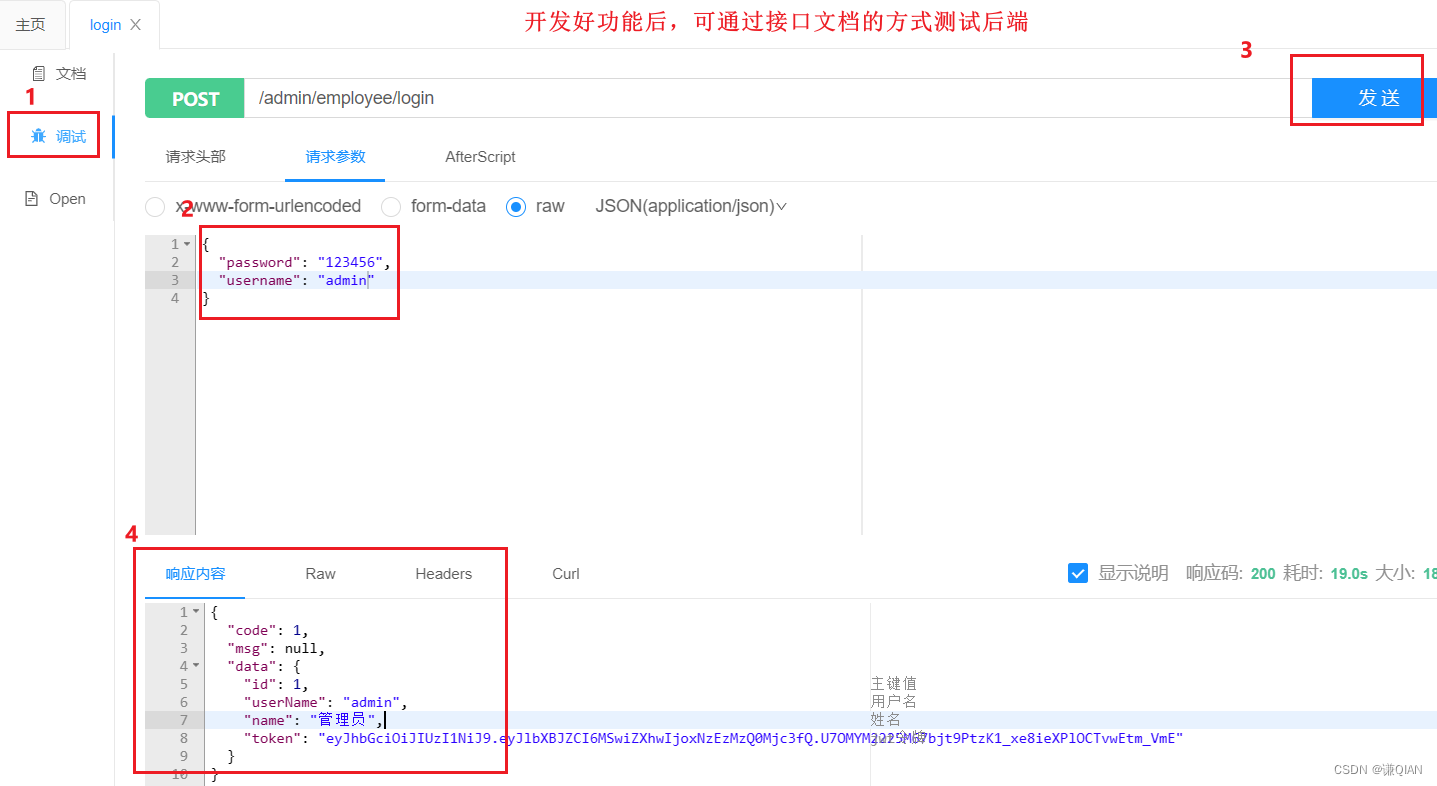Select the x-www-form-urlencoded radio button
The image size is (1437, 786).
click(x=155, y=207)
